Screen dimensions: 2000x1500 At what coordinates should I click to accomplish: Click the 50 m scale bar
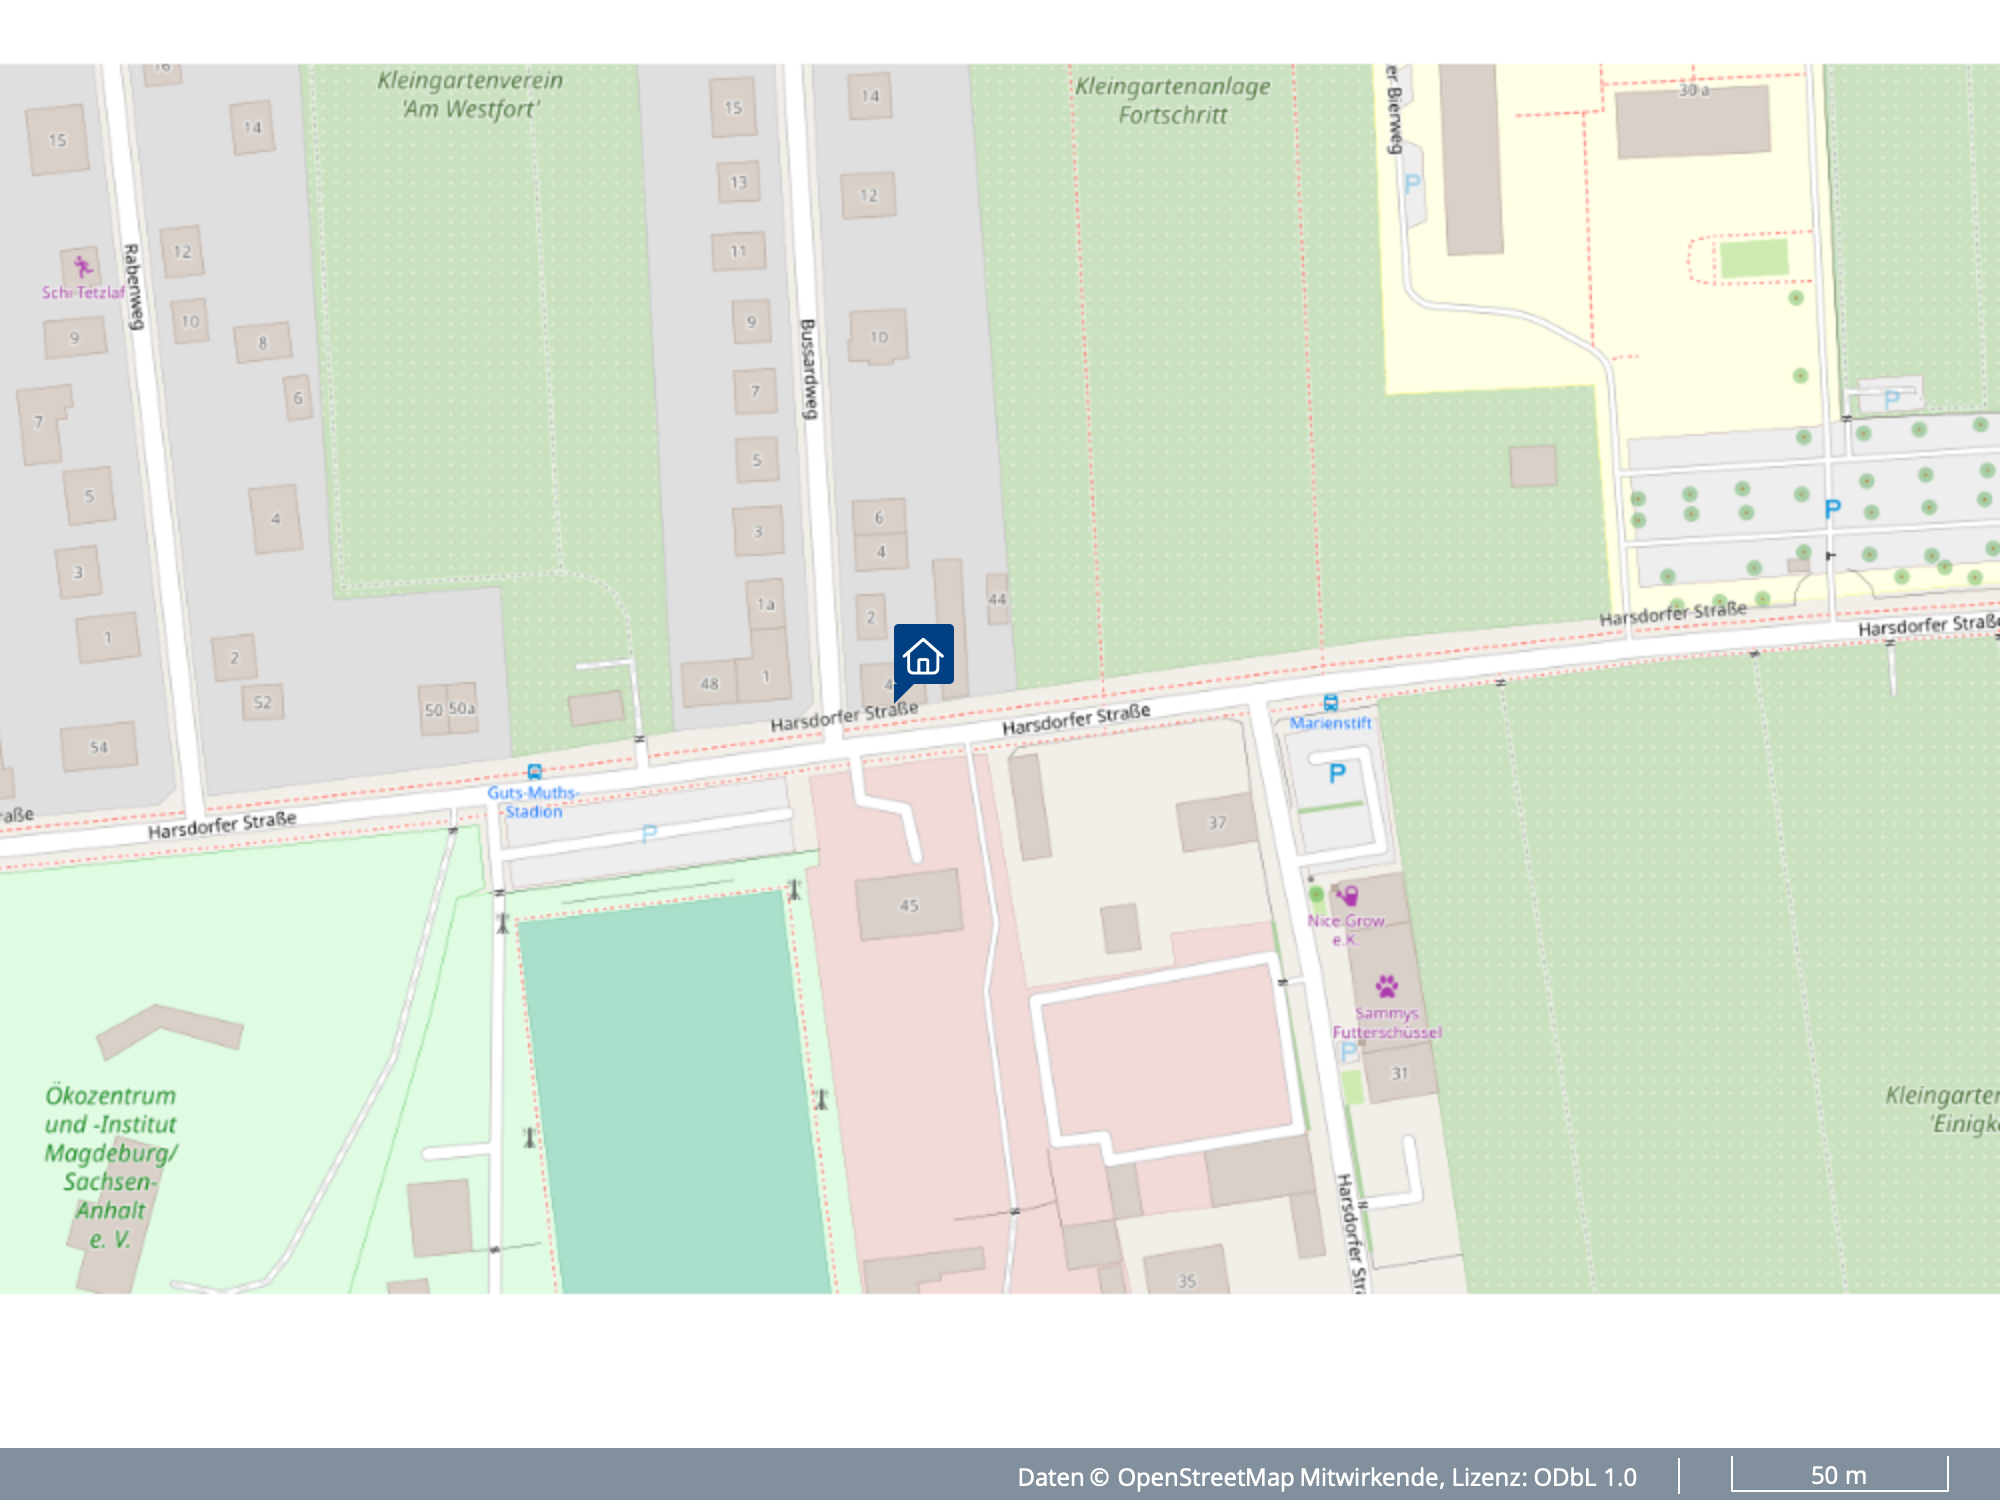point(1839,1475)
